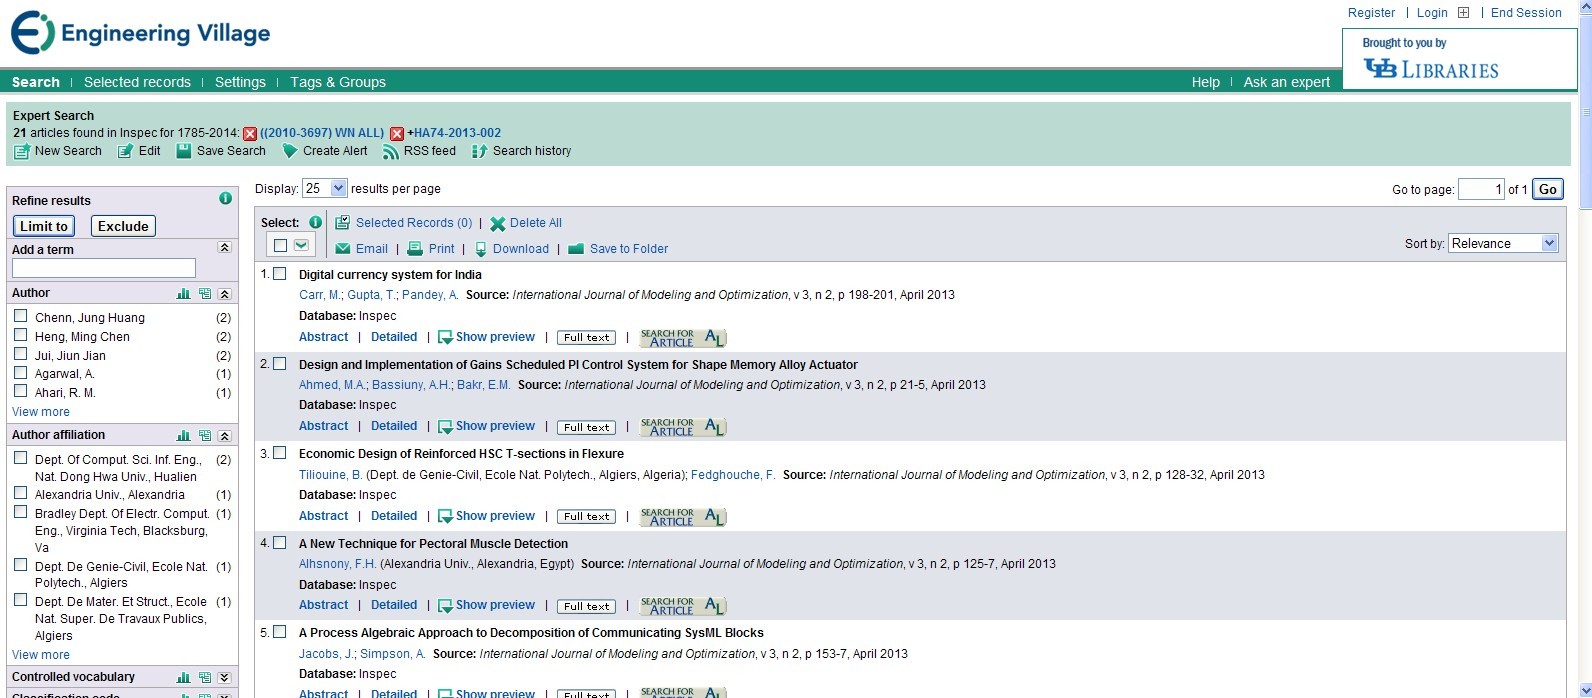Open the Help menu

click(1206, 82)
